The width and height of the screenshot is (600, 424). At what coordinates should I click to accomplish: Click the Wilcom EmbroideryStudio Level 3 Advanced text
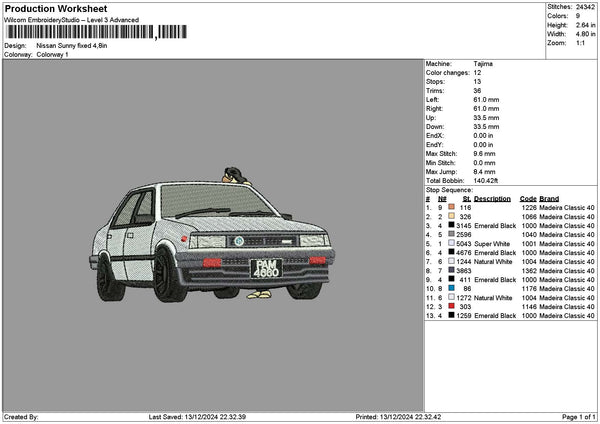click(72, 20)
